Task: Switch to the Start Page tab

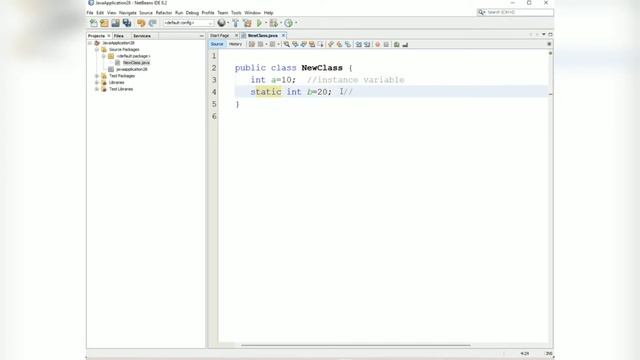Action: click(220, 36)
